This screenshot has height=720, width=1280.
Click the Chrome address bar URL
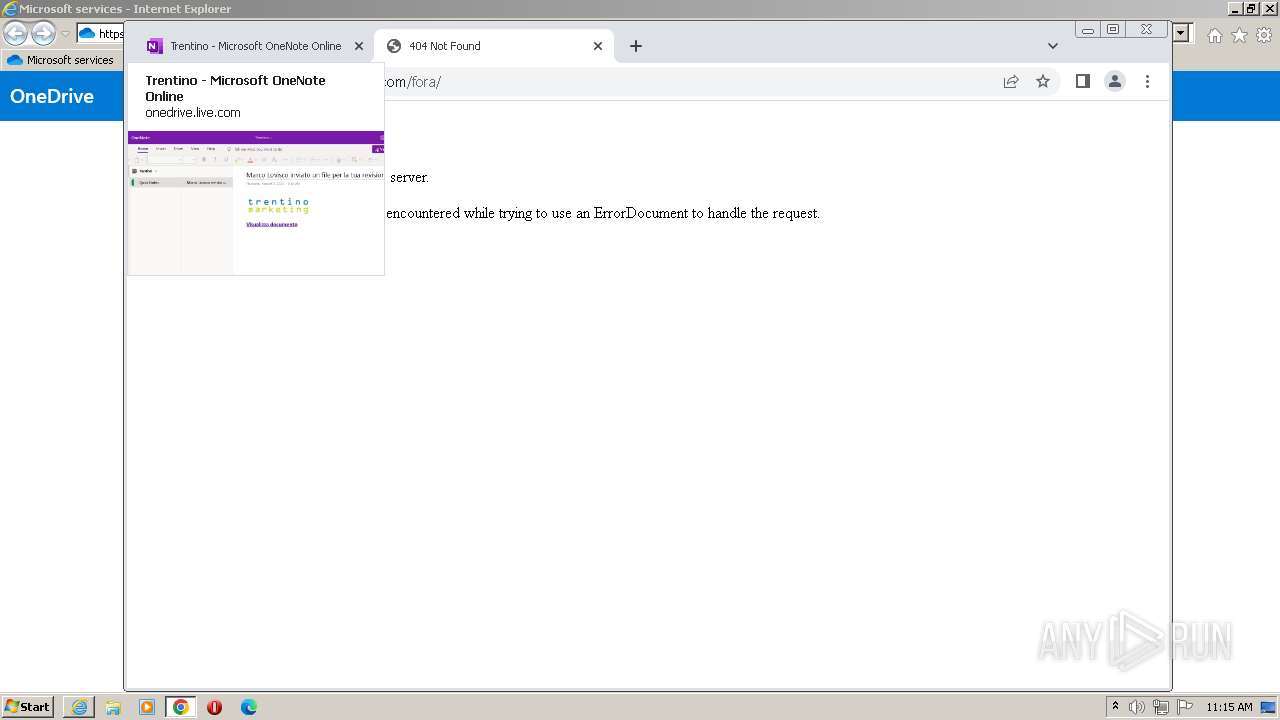414,82
